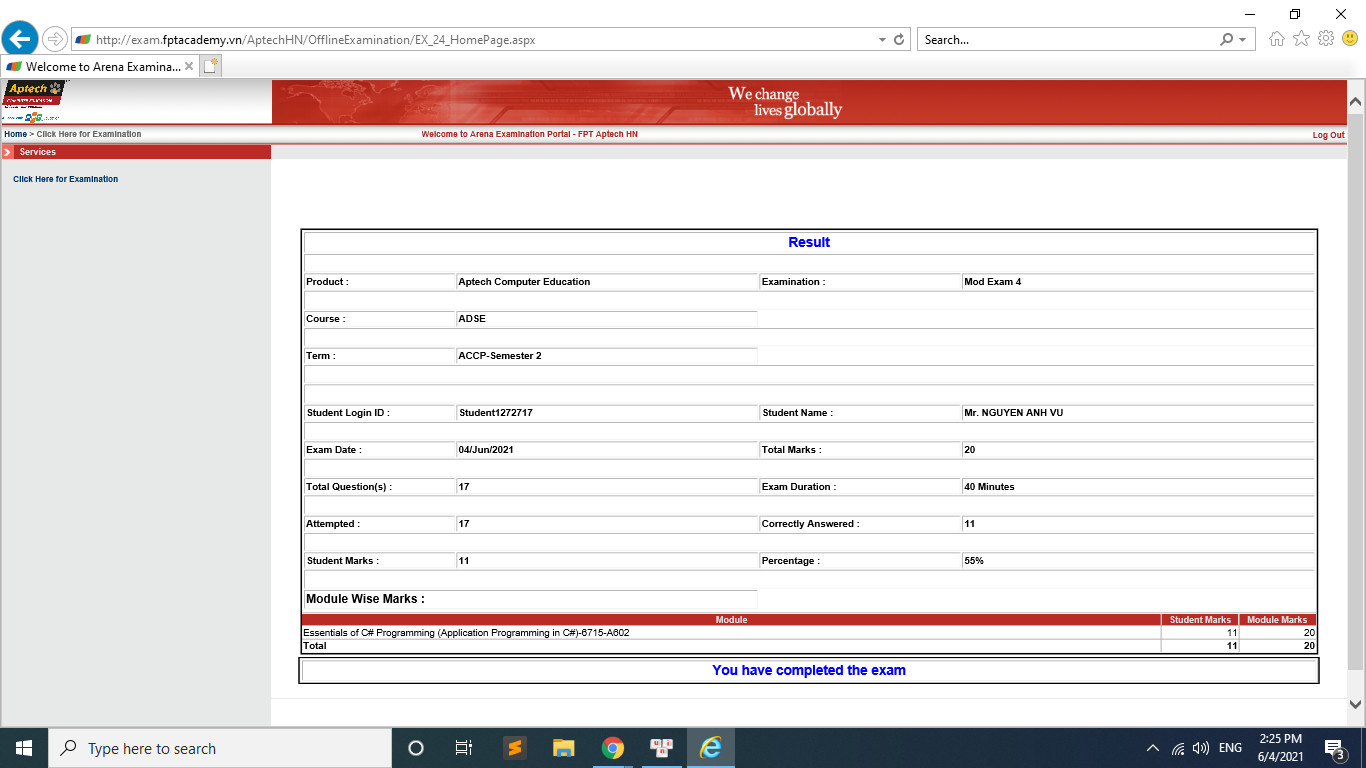1366x768 pixels.
Task: Click the vertical scrollbar thumb
Action: [x=1356, y=392]
